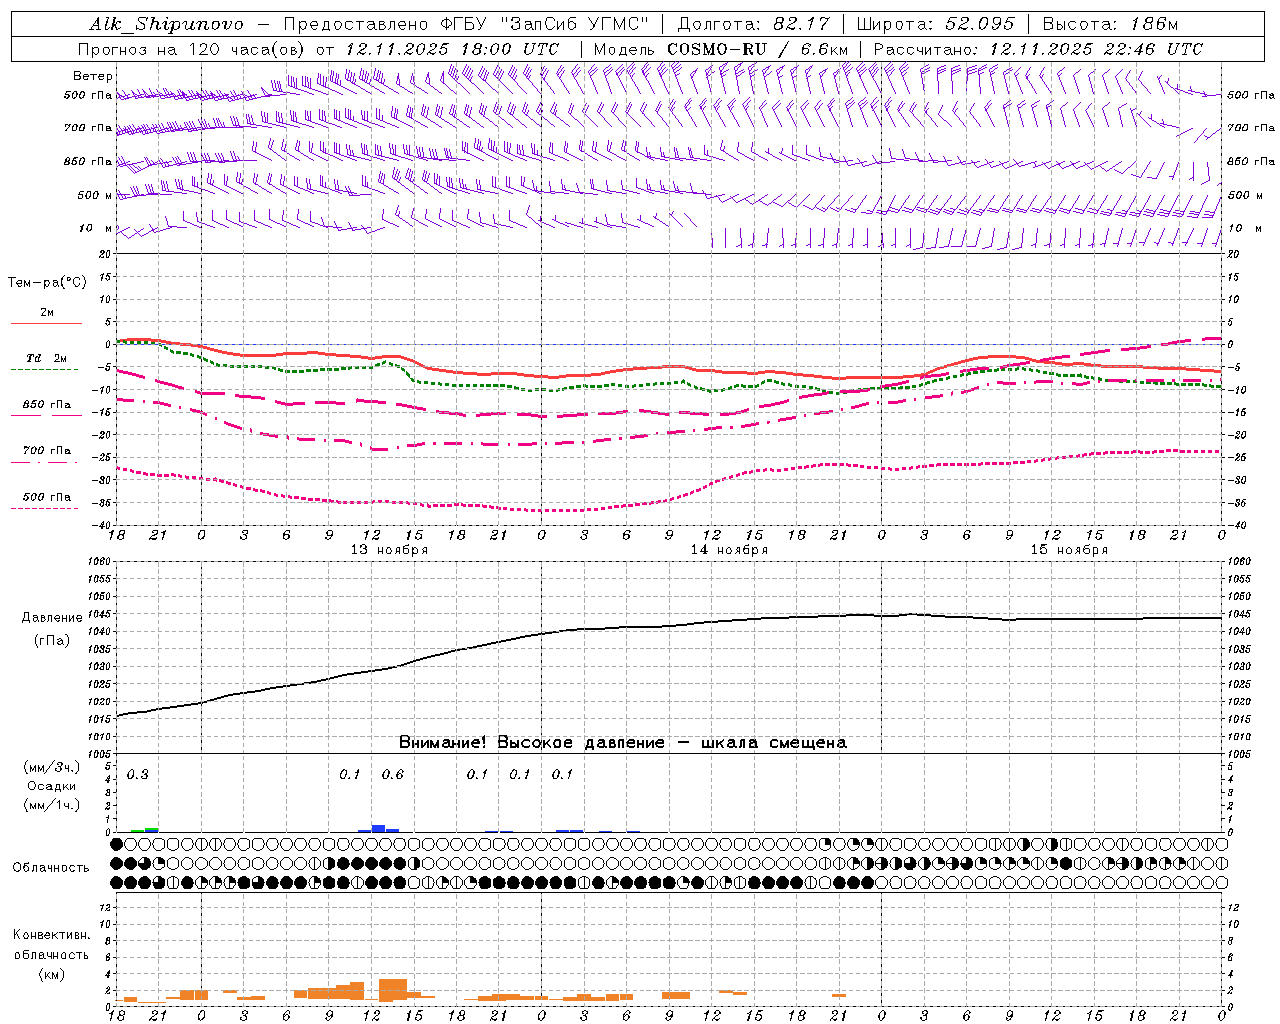Click the Широта: 52.095 value
The width and height of the screenshot is (1280, 1024).
click(935, 24)
